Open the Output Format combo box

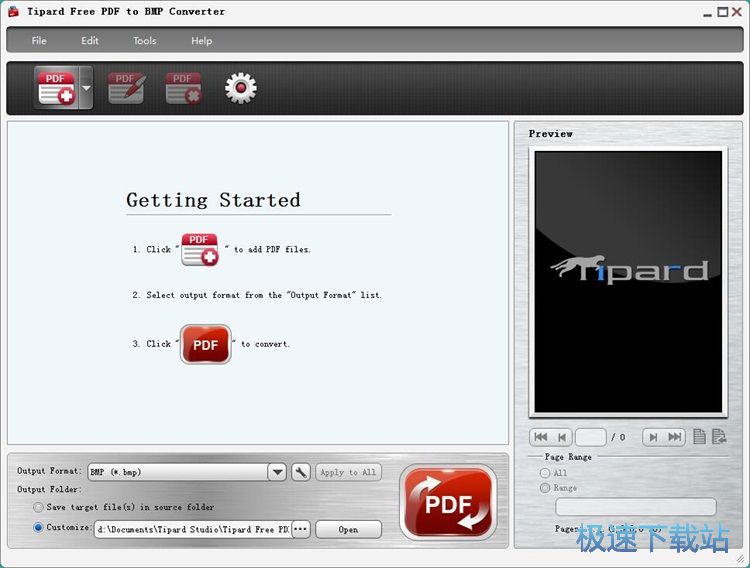pos(187,472)
